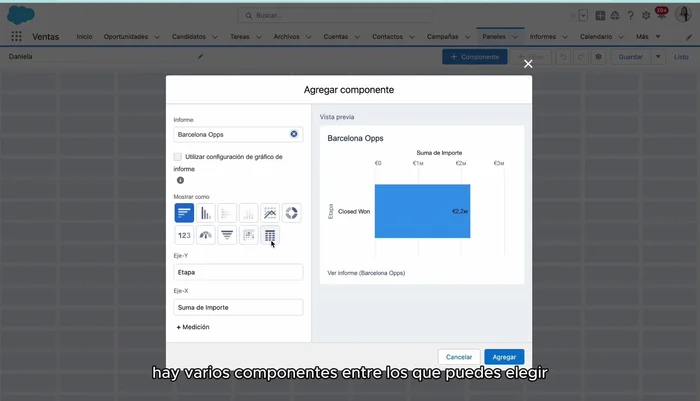This screenshot has width=700, height=401.
Task: Select the stacked horizontal bar chart type
Action: tap(227, 213)
